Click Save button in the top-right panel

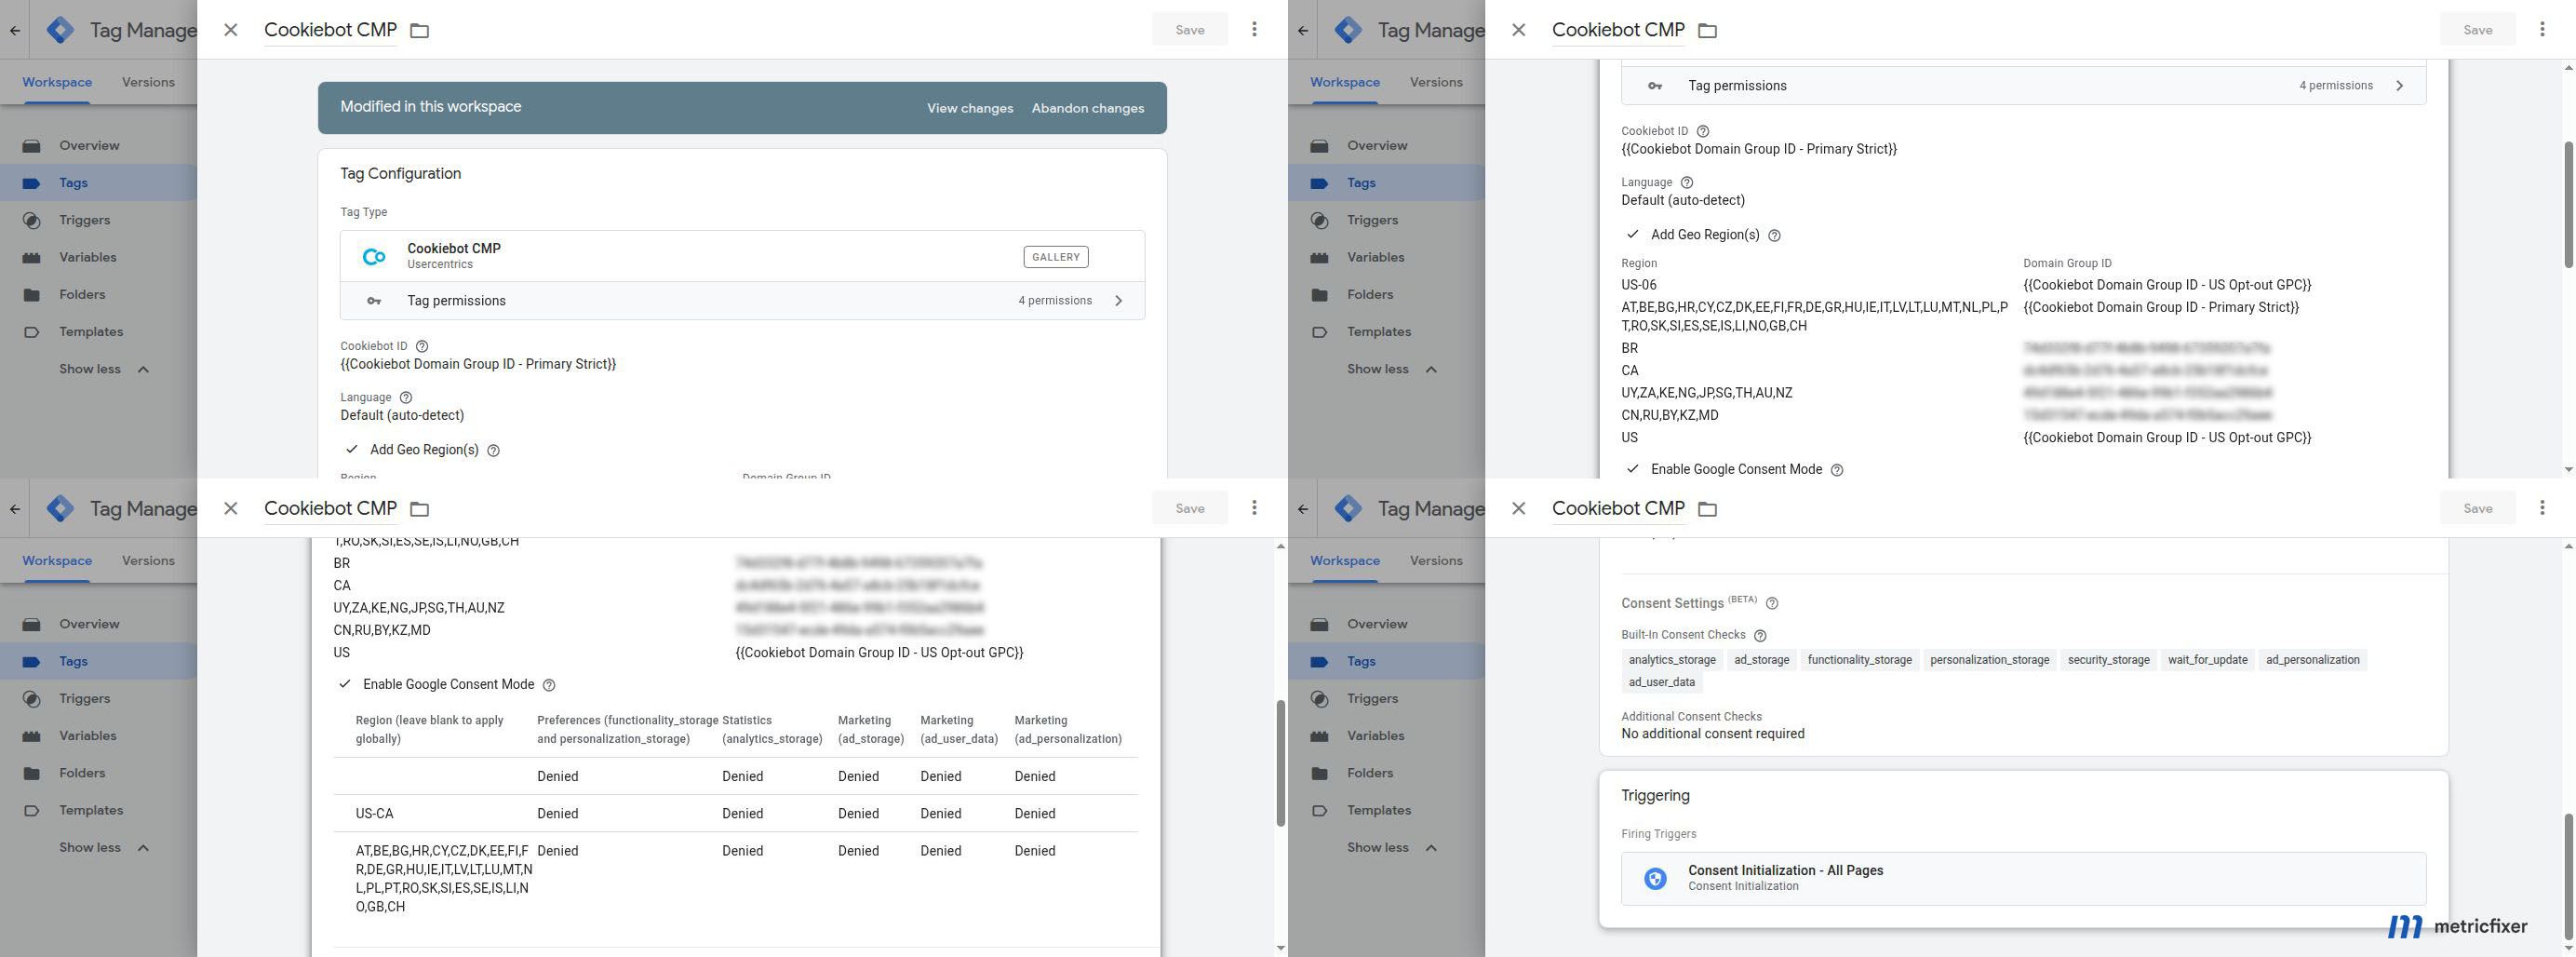[2477, 30]
